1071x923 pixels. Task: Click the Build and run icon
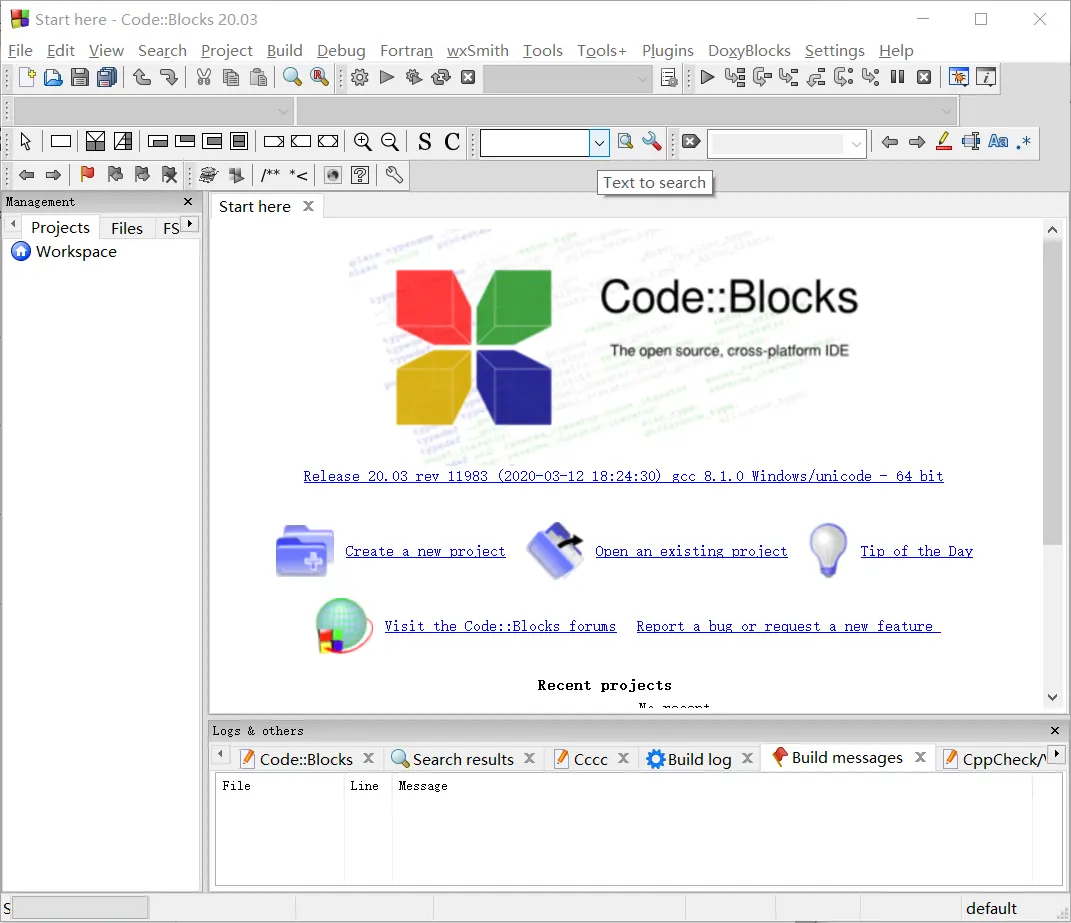[414, 77]
